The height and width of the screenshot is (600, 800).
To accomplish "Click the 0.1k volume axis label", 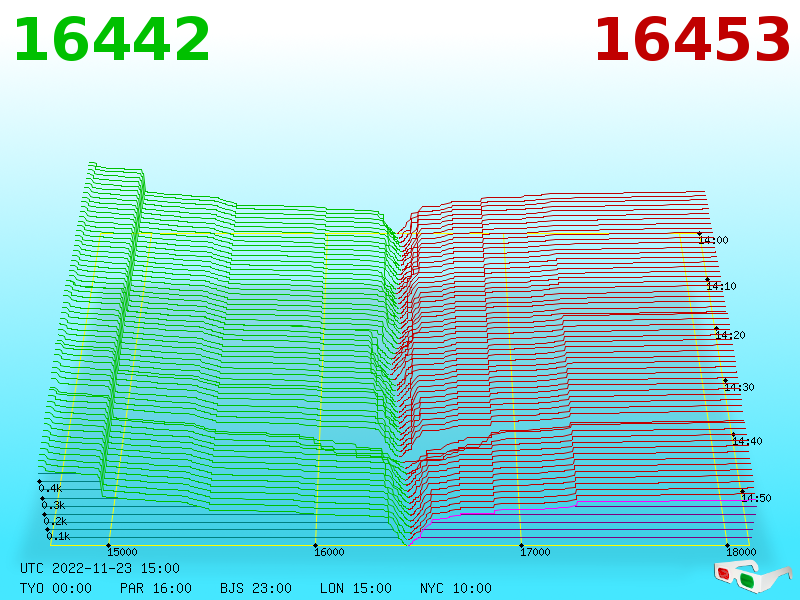I will coord(59,536).
